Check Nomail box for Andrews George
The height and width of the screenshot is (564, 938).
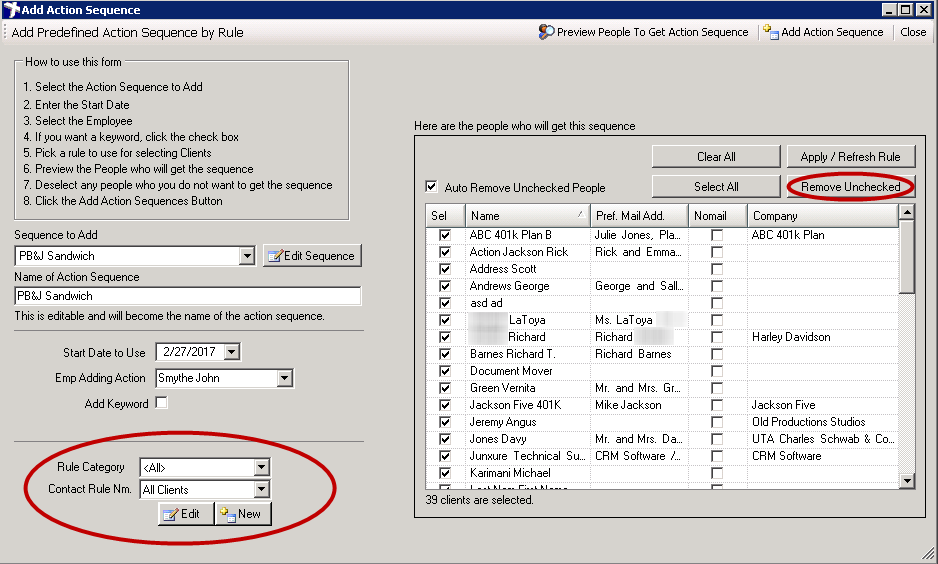pyautogui.click(x=717, y=286)
